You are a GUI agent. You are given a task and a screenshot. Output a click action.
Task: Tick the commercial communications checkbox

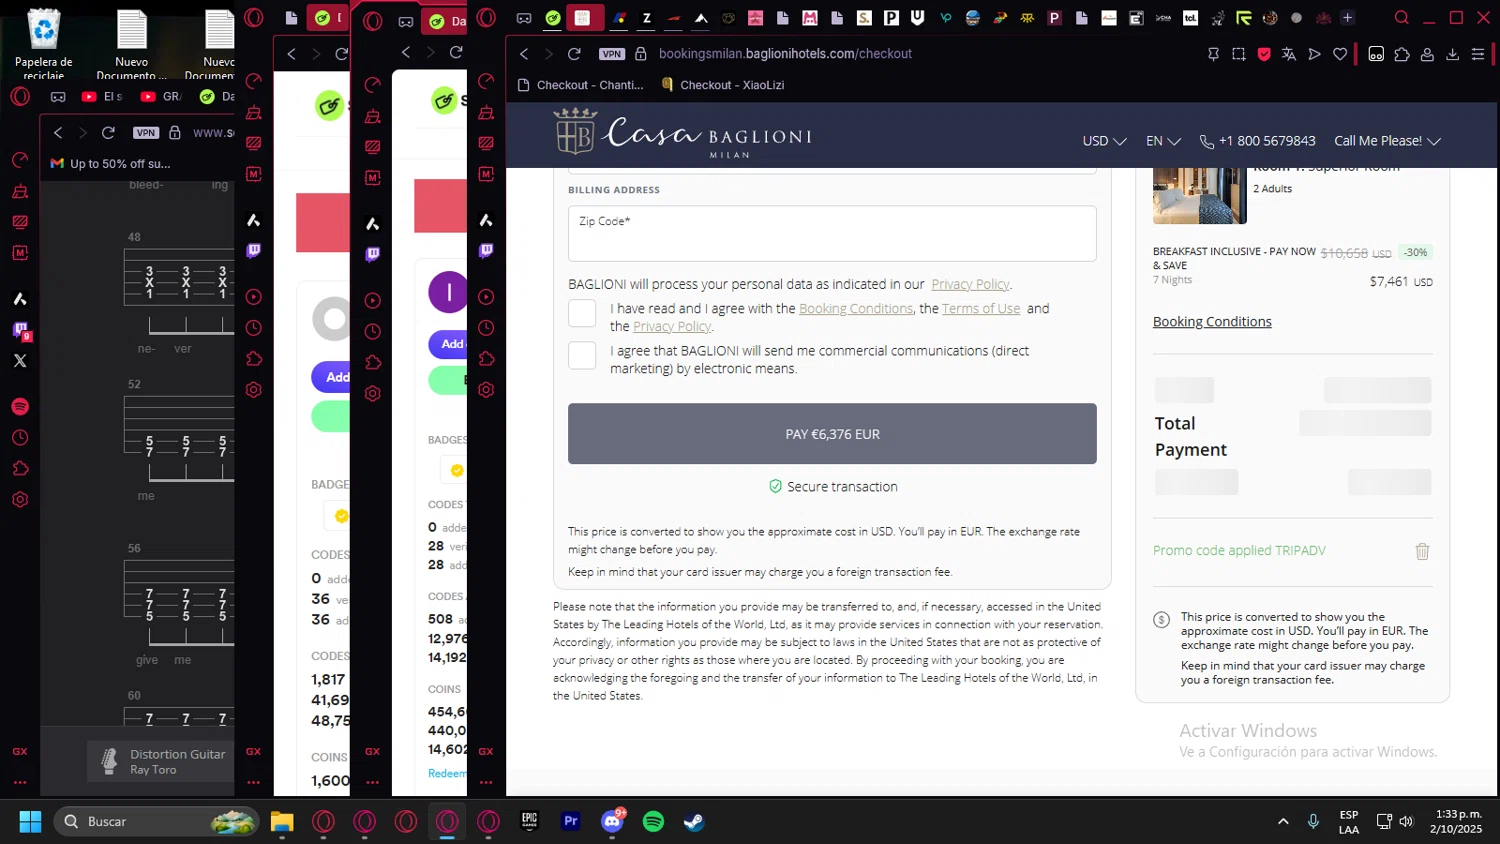coord(582,355)
